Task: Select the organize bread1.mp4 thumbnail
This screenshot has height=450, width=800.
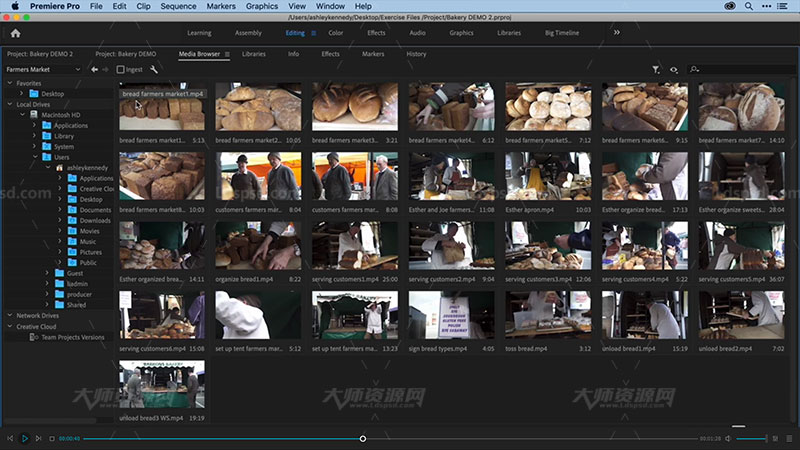Action: click(x=258, y=245)
